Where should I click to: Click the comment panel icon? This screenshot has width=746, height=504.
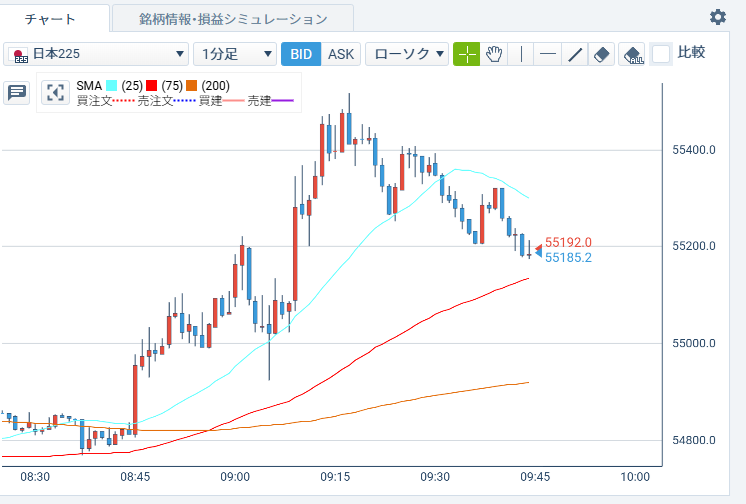[17, 93]
